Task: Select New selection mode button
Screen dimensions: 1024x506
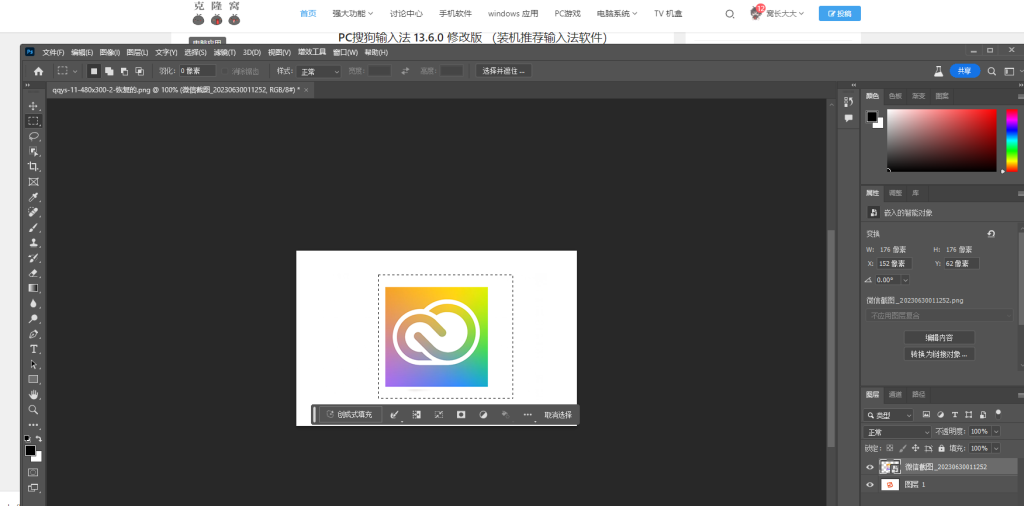Action: [x=94, y=71]
